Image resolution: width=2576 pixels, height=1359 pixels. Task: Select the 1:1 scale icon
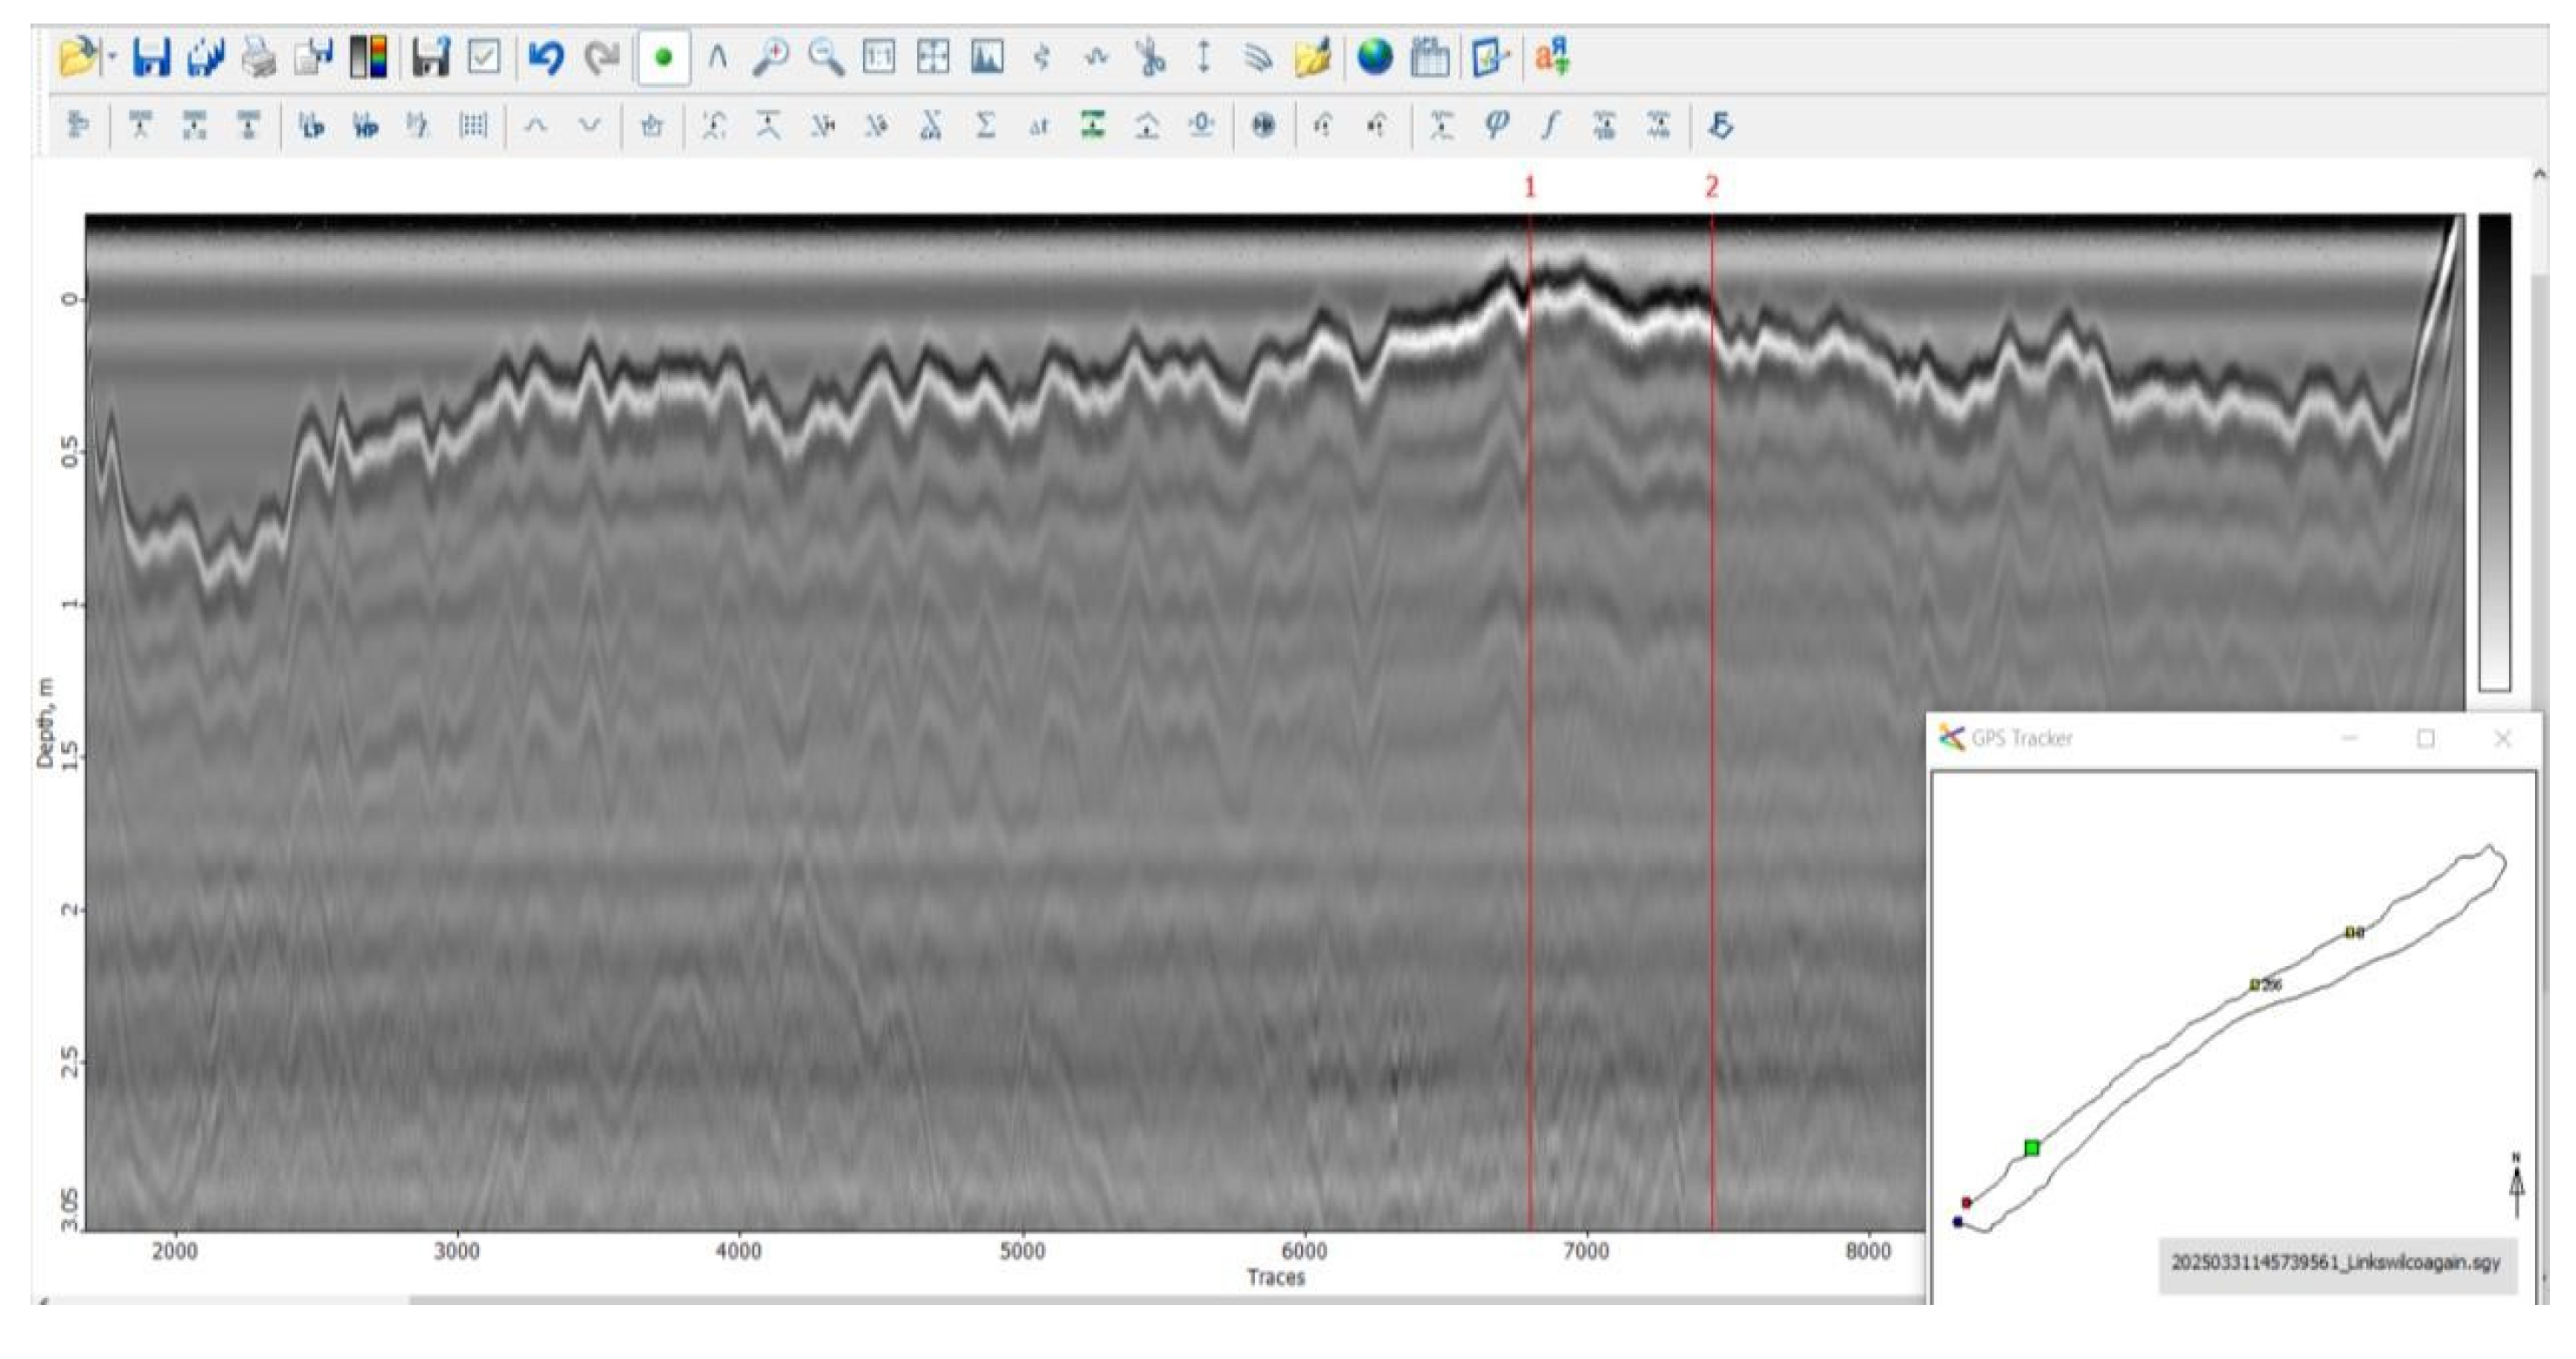click(878, 57)
